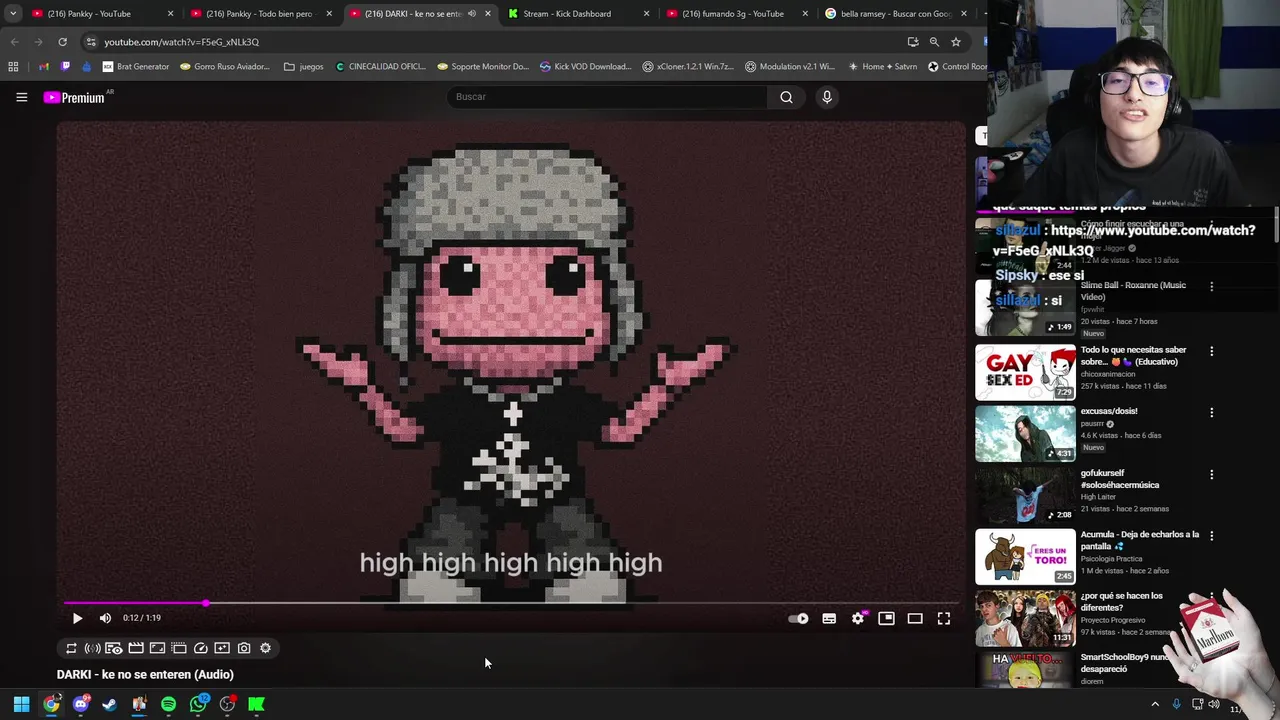Install app icon in address bar

click(913, 42)
